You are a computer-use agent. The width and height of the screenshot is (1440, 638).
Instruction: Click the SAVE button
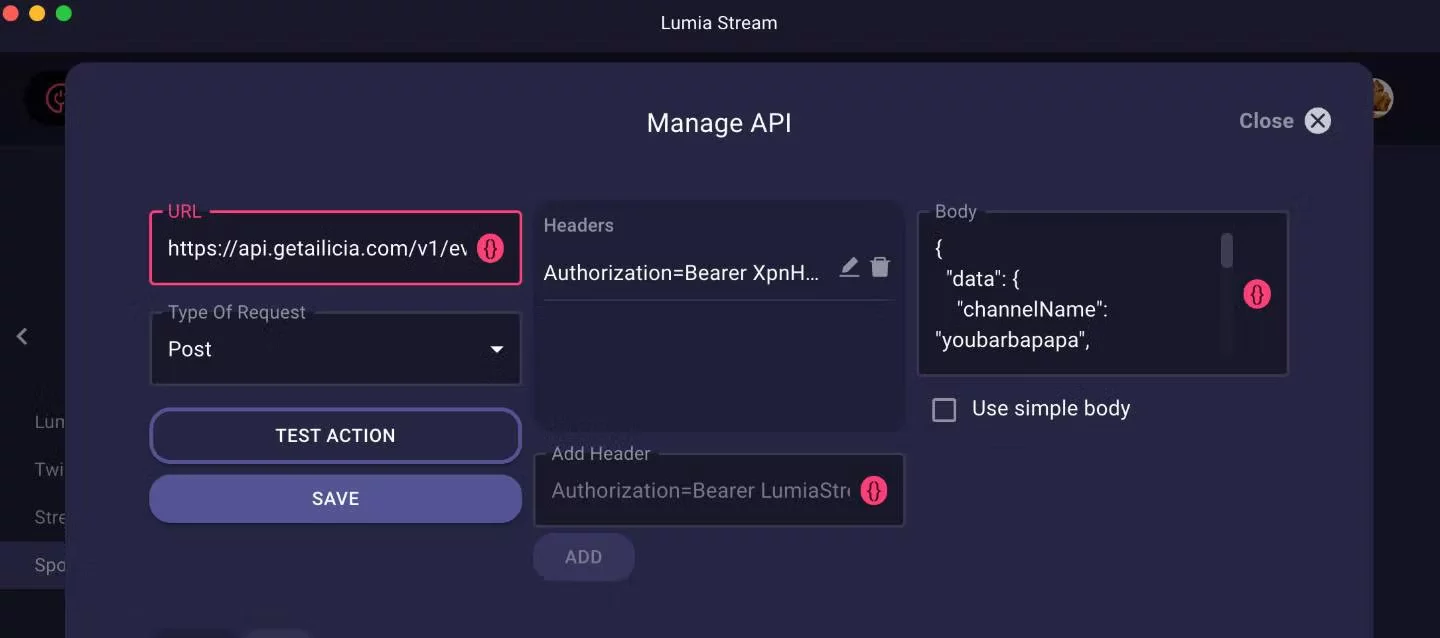(x=335, y=498)
